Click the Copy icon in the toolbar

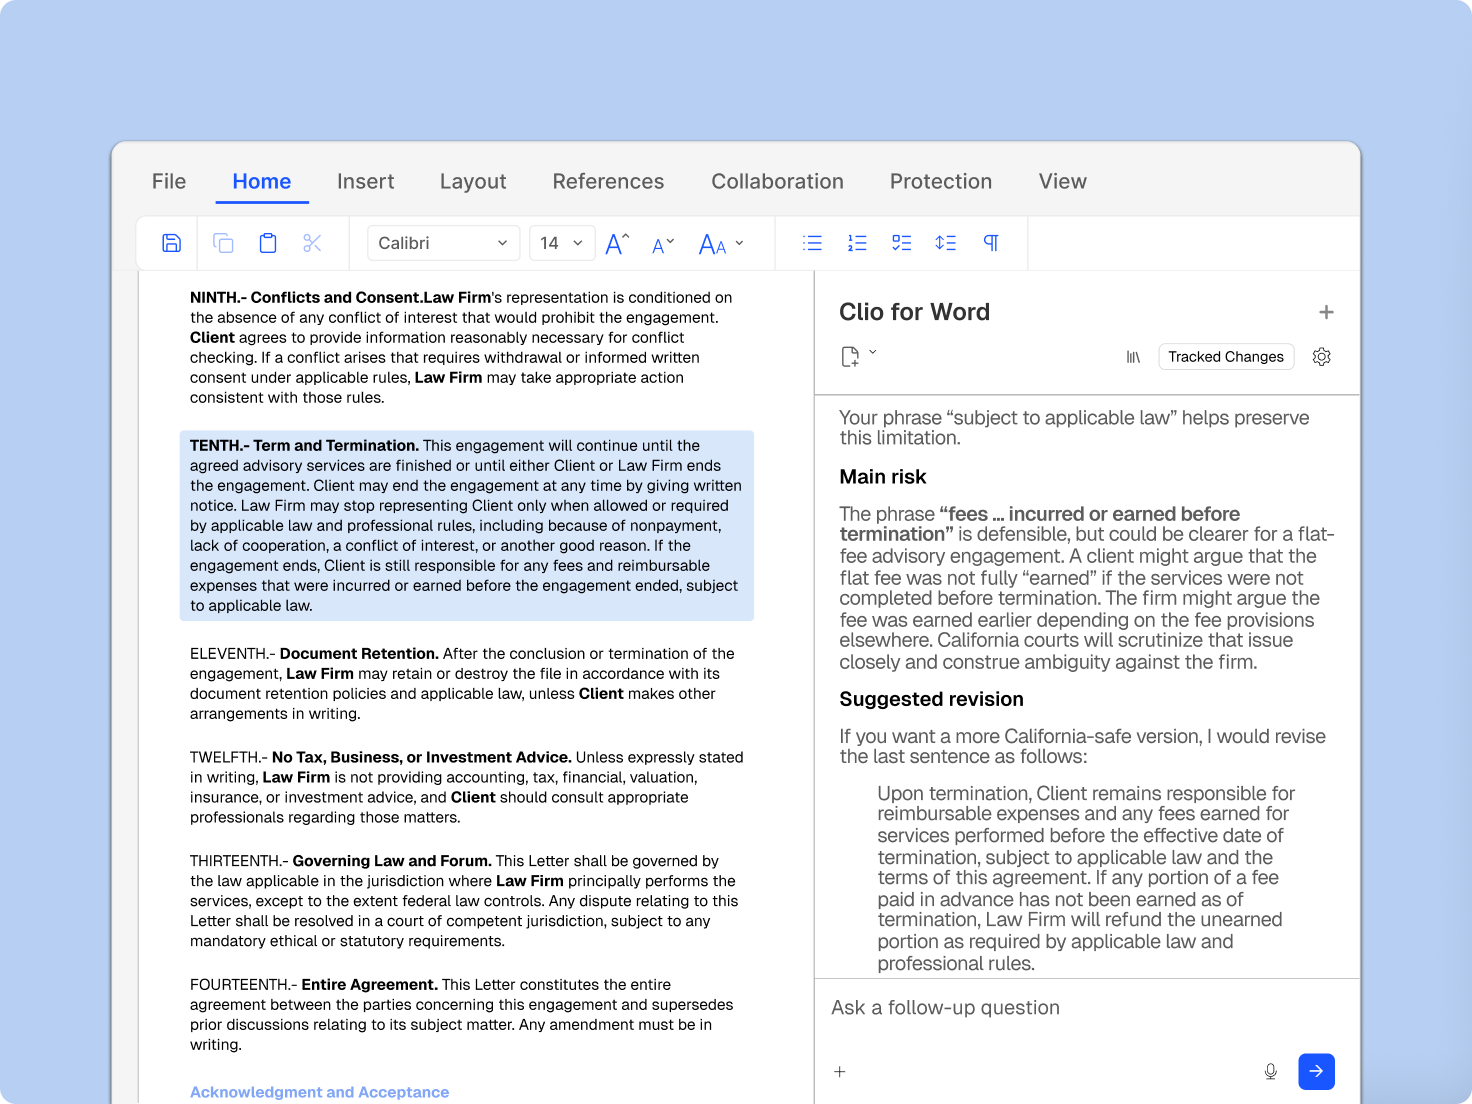223,243
